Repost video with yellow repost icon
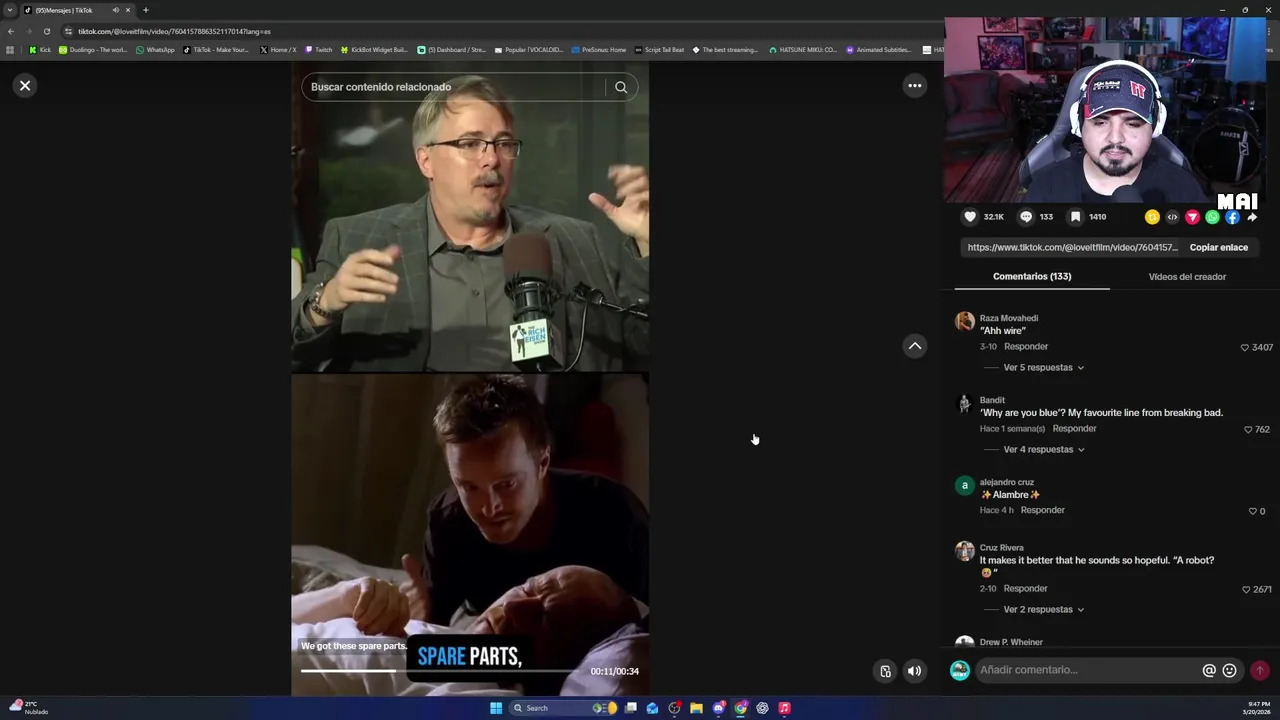Image resolution: width=1280 pixels, height=720 pixels. (x=1152, y=217)
